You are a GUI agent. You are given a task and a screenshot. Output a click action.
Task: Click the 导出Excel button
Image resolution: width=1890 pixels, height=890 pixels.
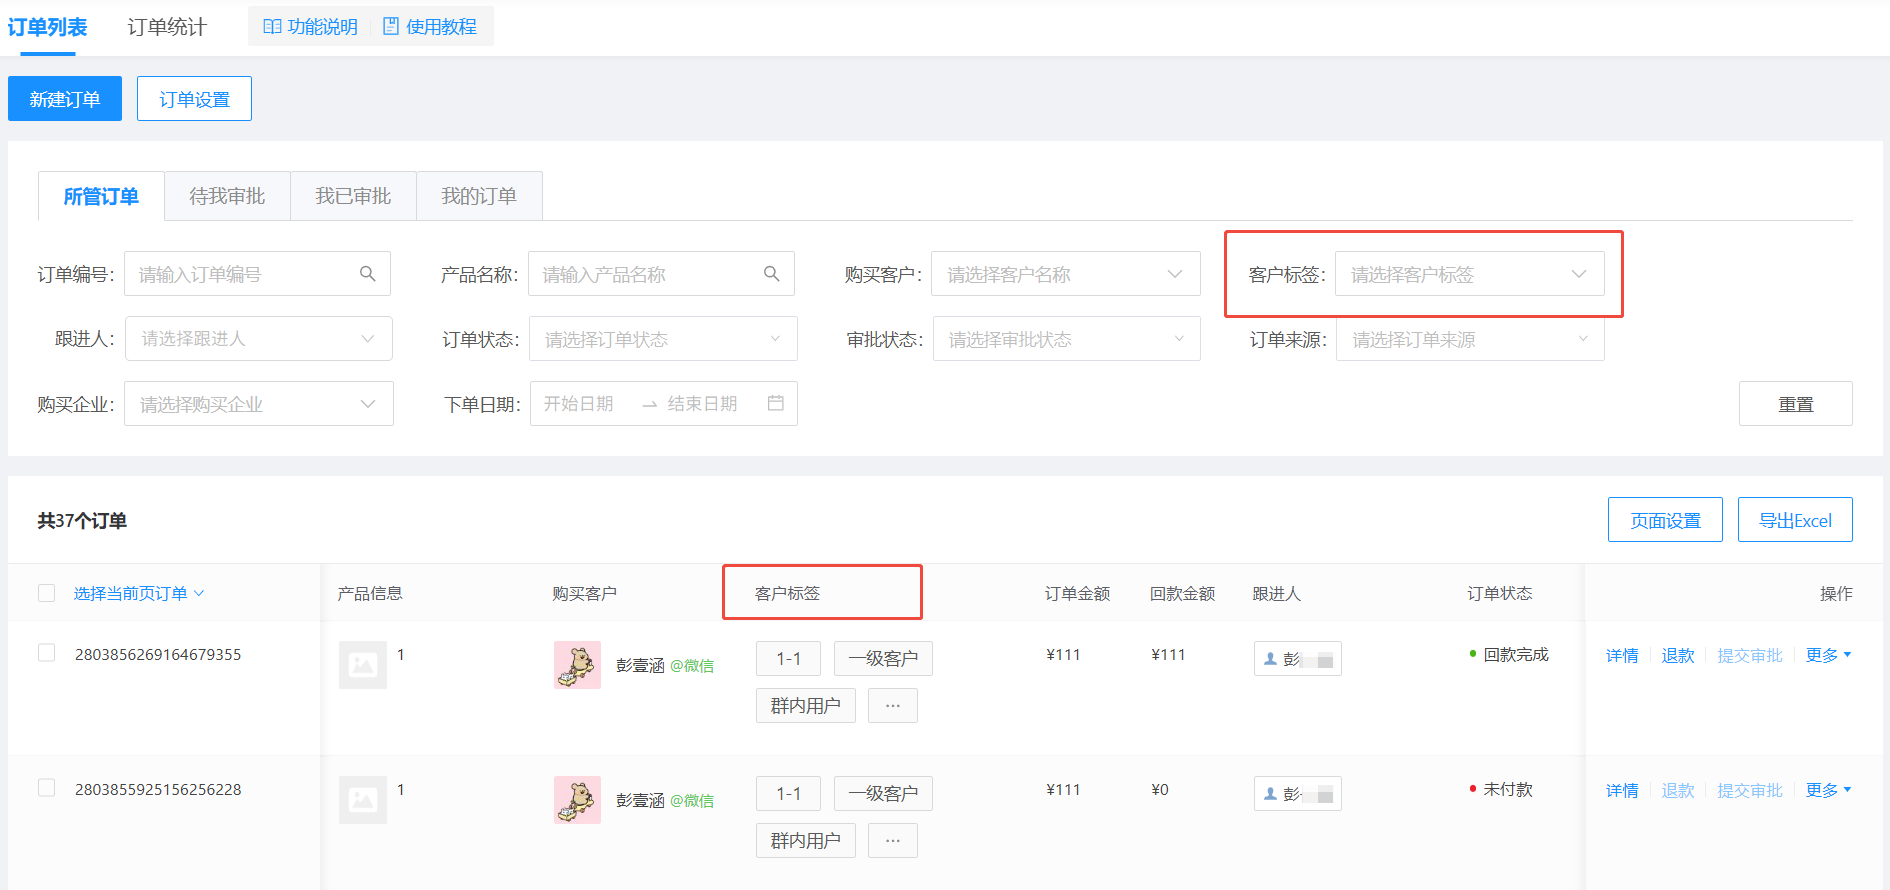(x=1794, y=520)
